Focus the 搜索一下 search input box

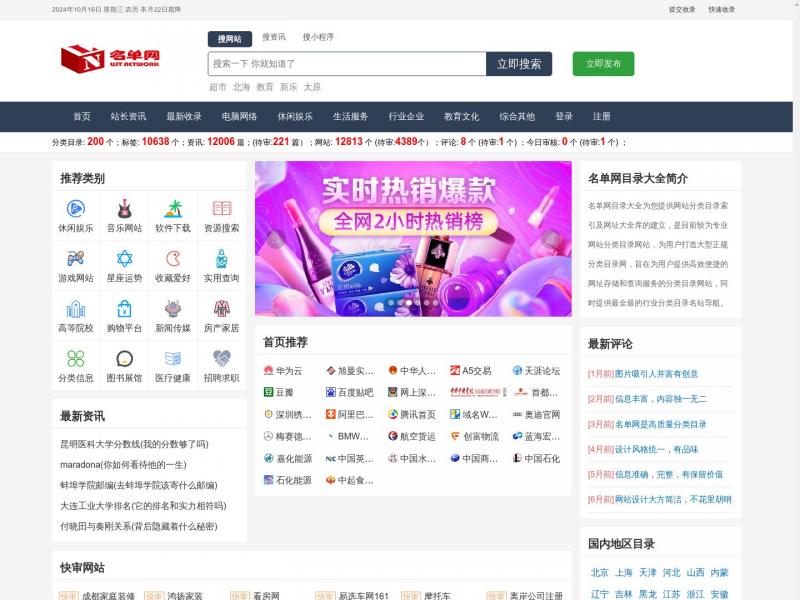[x=346, y=64]
